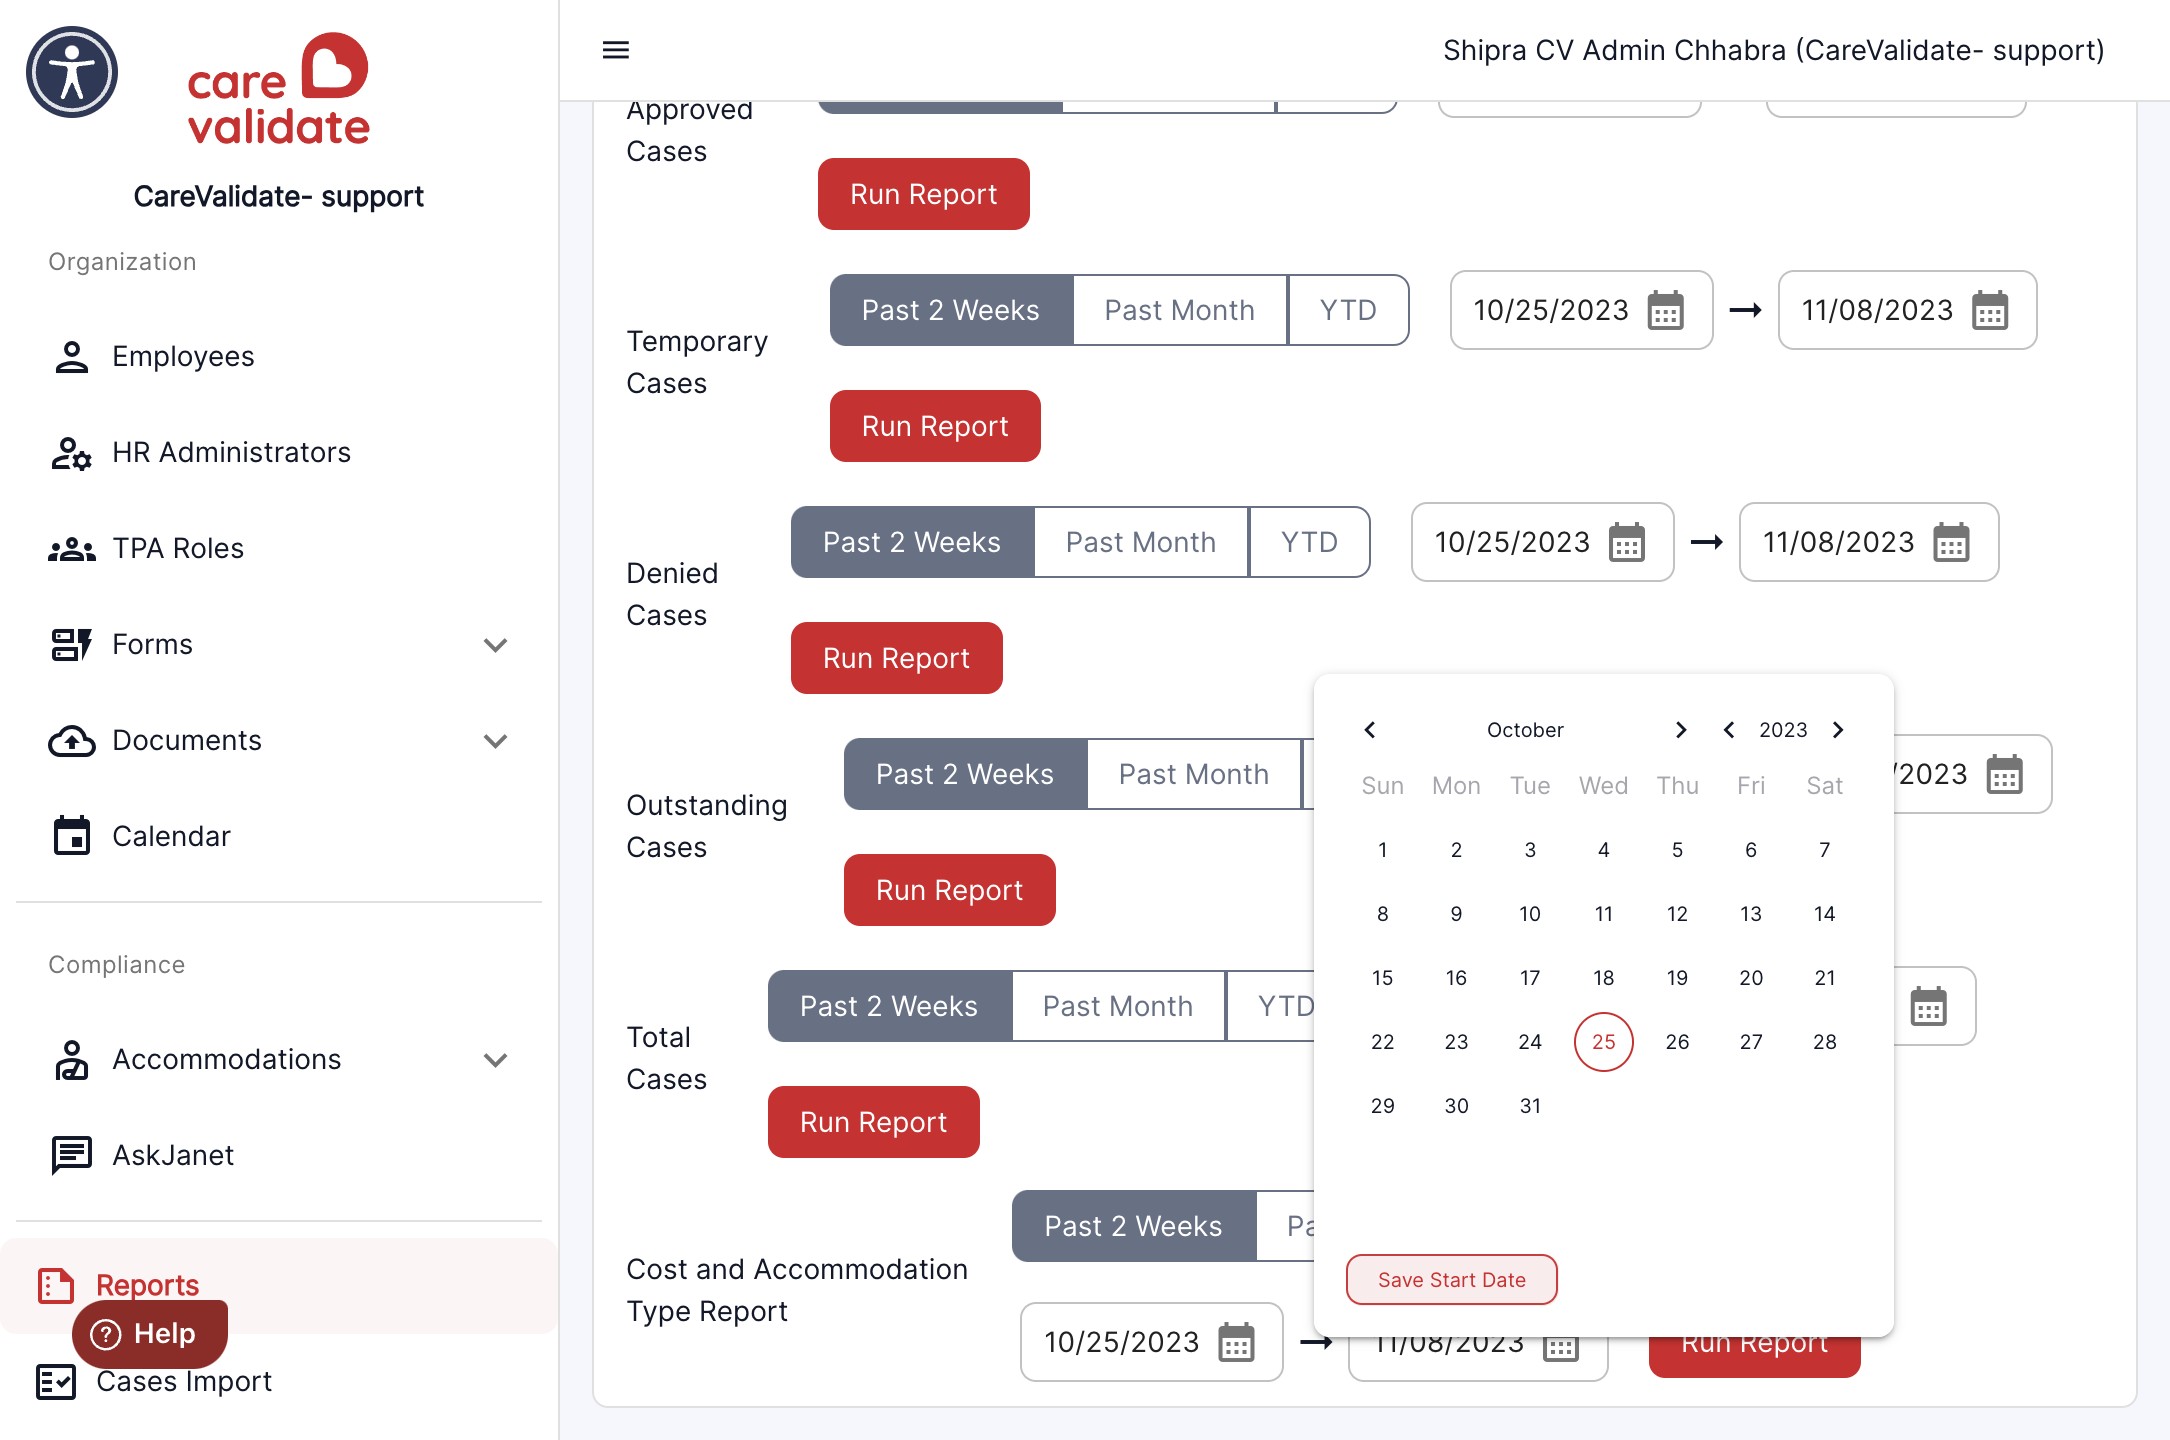Select YTD for Temporary Cases
The image size is (2170, 1440).
point(1348,311)
